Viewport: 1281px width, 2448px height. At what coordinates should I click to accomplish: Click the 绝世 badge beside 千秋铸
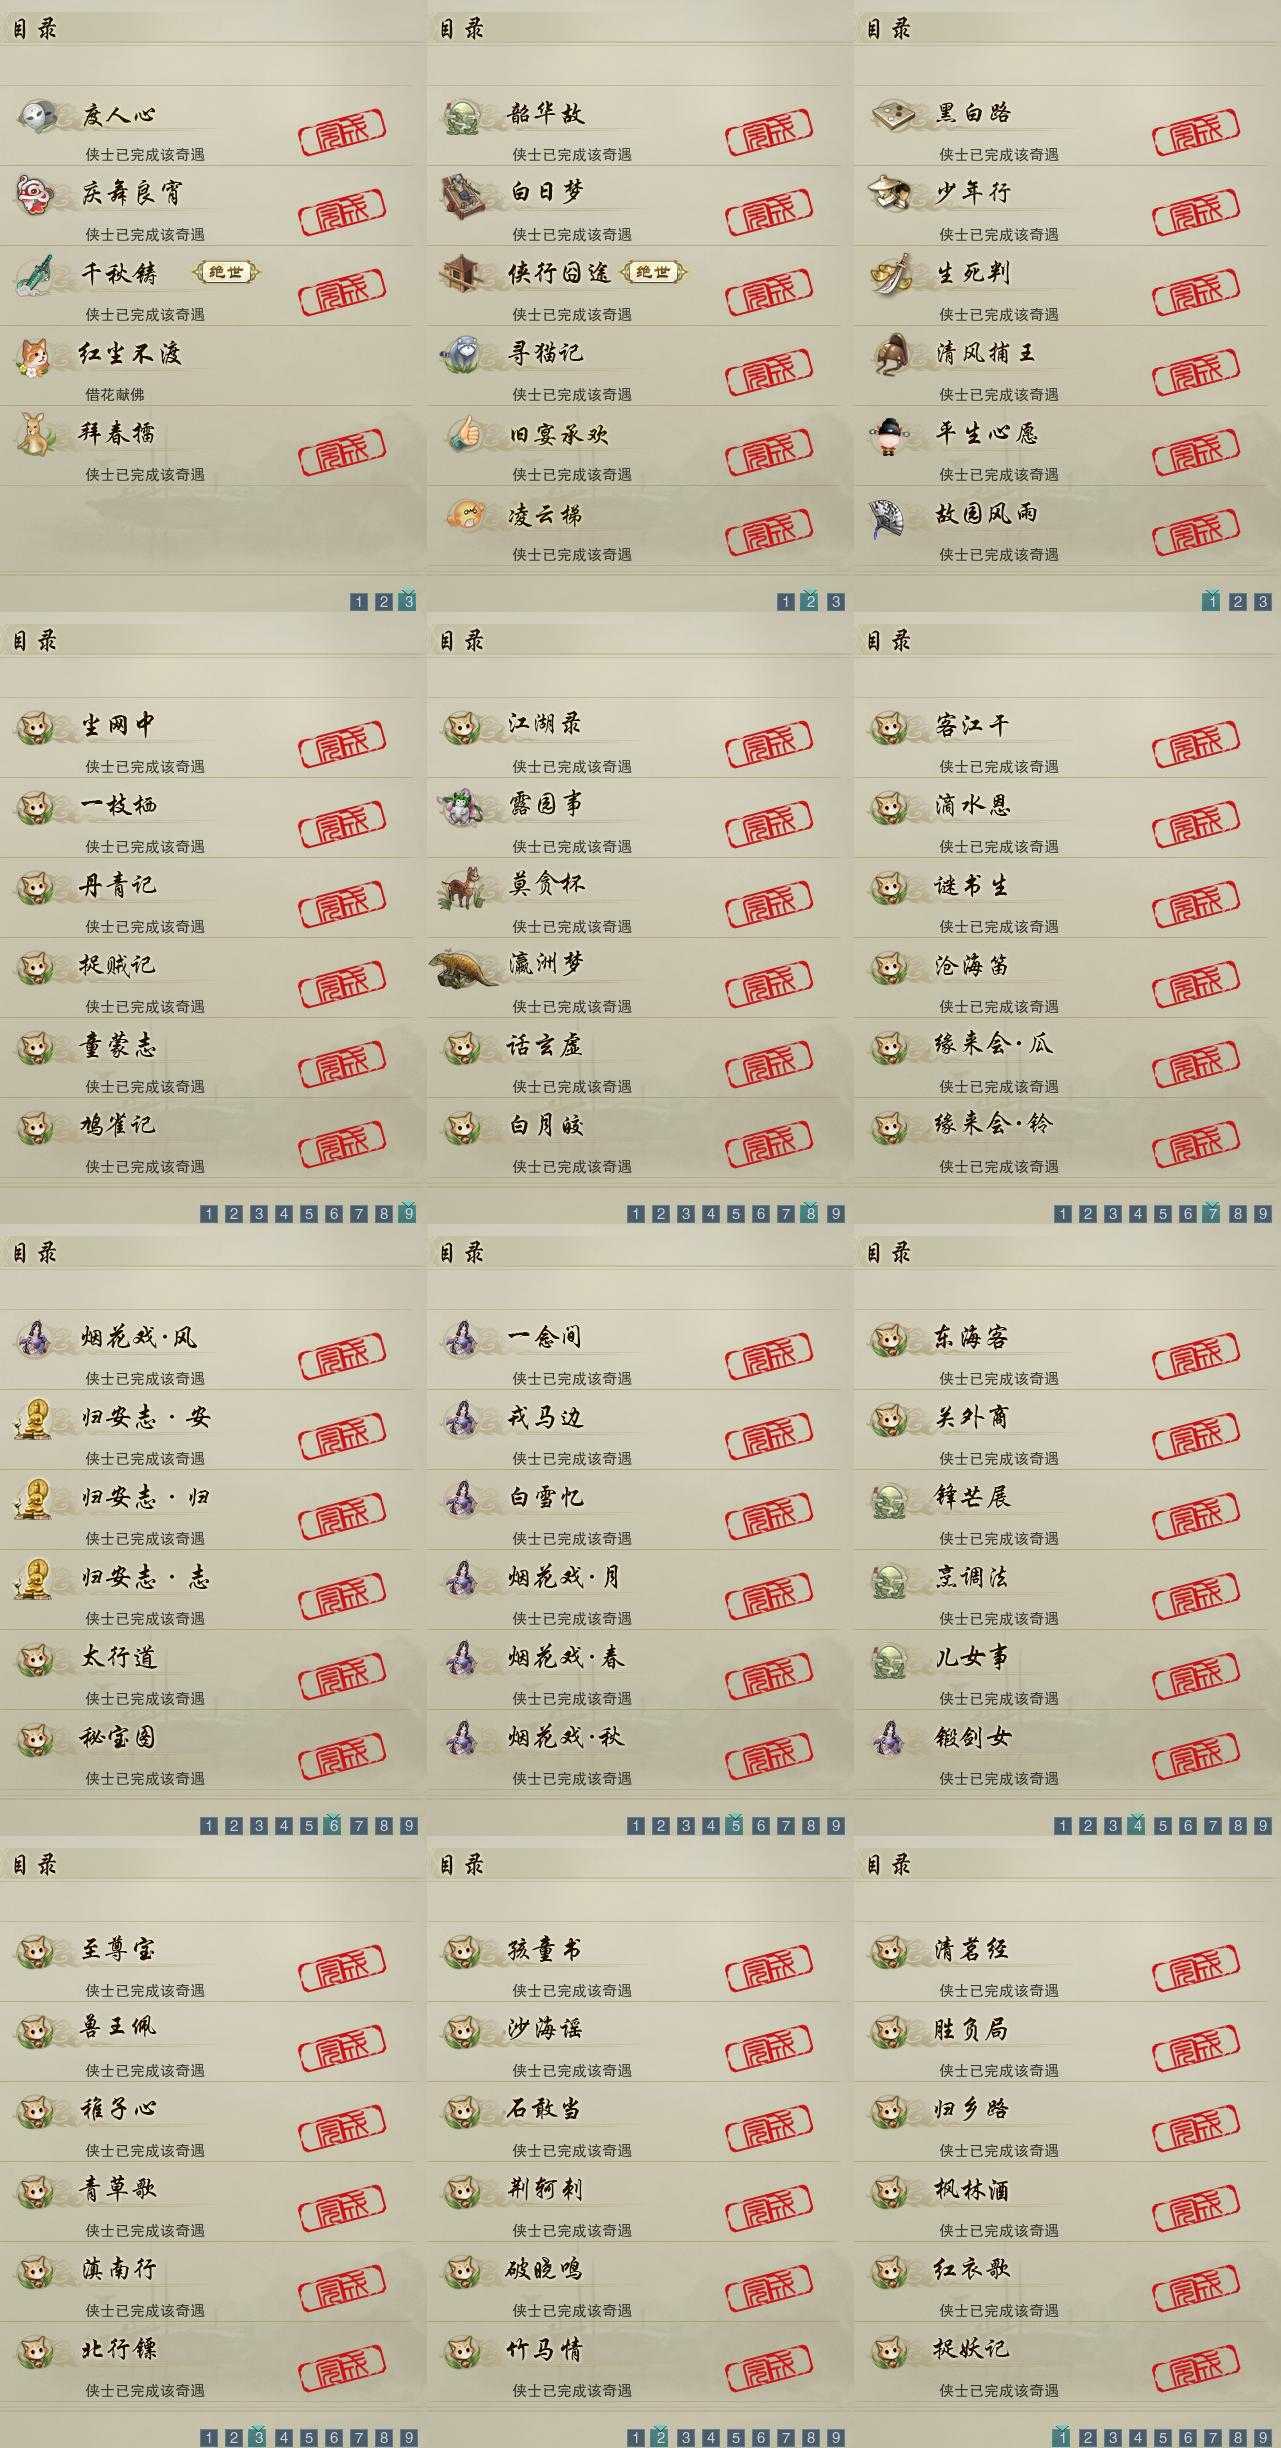pyautogui.click(x=226, y=272)
